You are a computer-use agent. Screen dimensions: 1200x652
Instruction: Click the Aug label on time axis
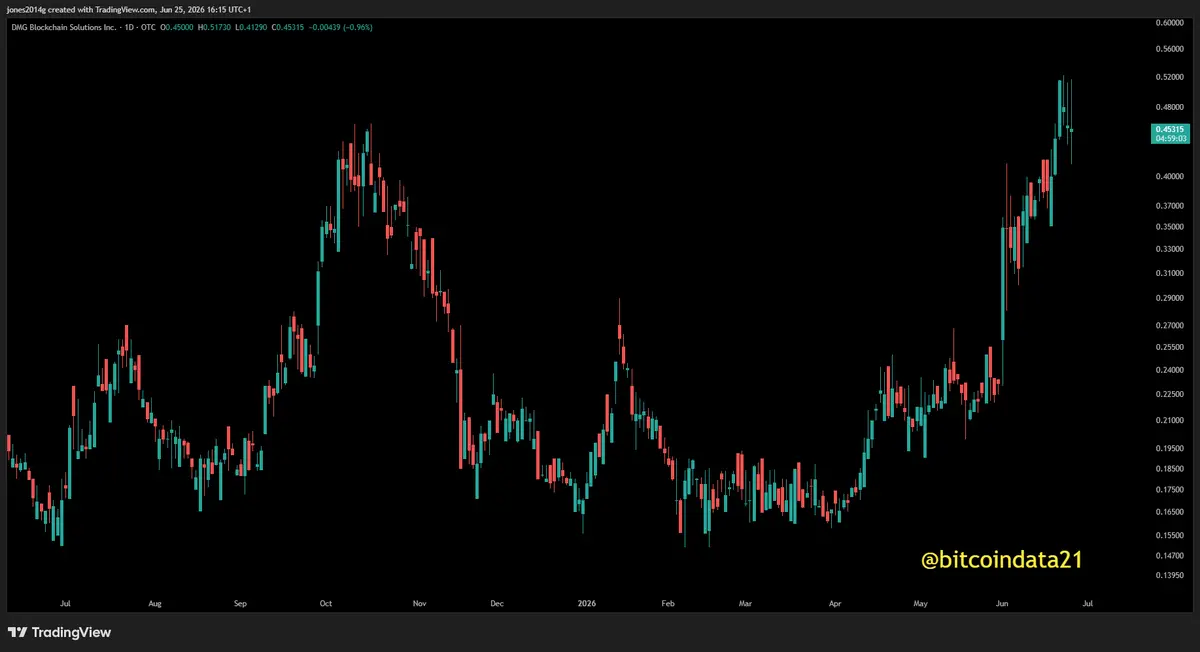coord(154,604)
